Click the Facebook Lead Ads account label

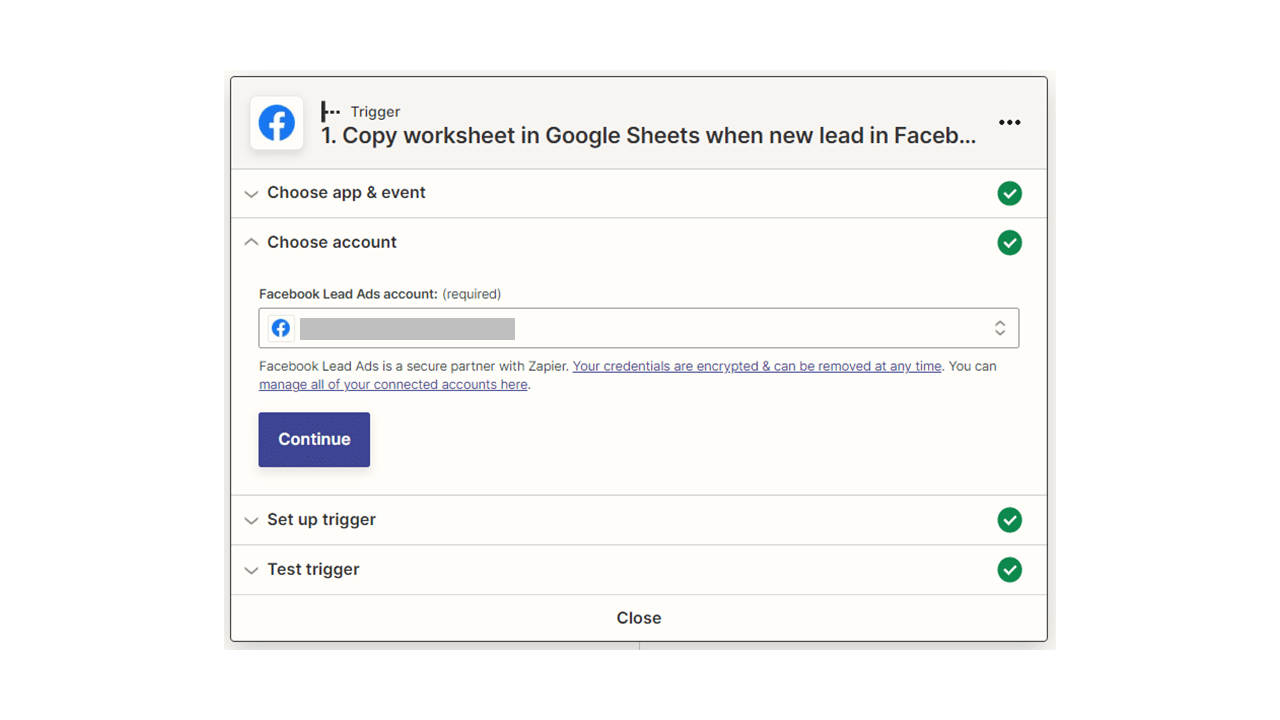(x=348, y=294)
